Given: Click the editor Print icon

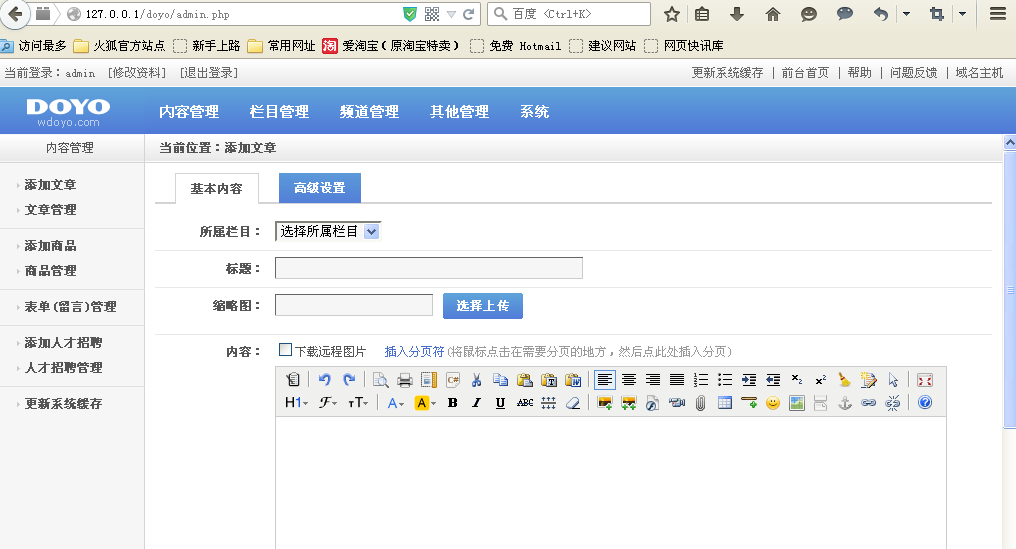Looking at the screenshot, I should [405, 380].
